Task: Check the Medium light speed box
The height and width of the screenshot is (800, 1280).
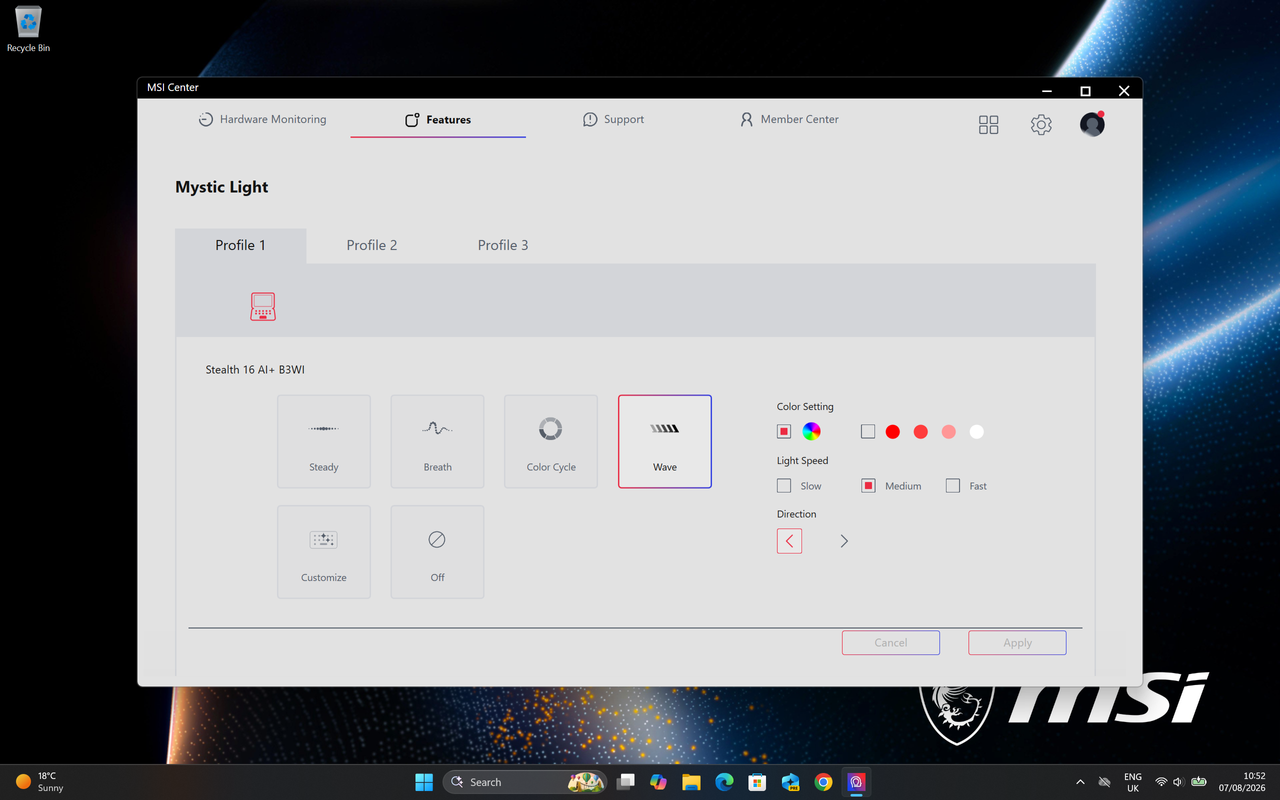Action: (x=868, y=486)
